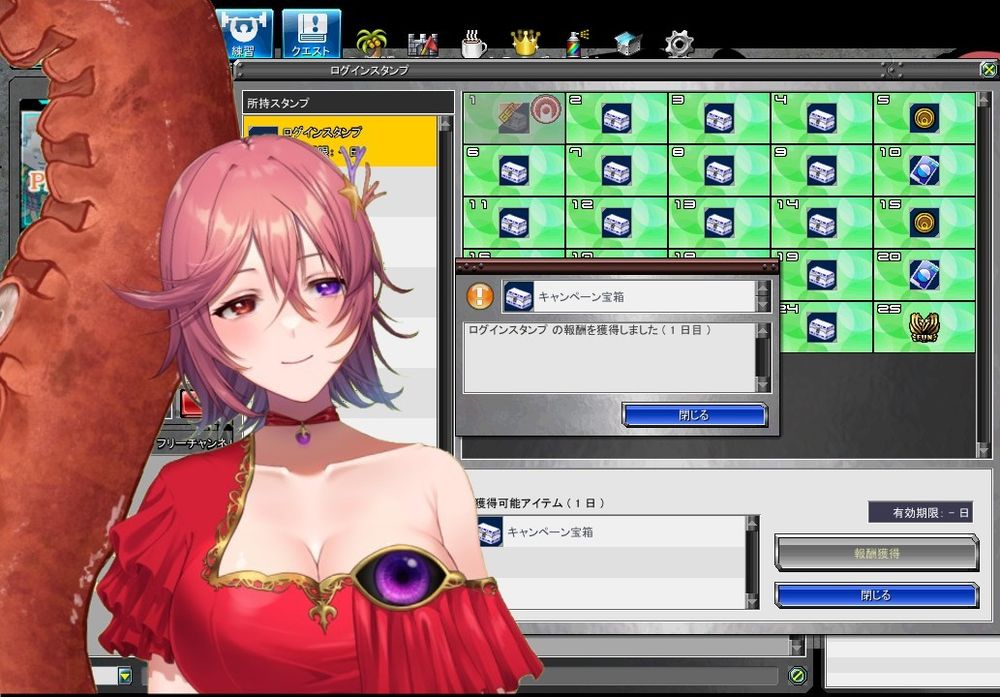The image size is (1000, 697).
Task: Click 閉じる button in reward popup
Action: coord(695,415)
